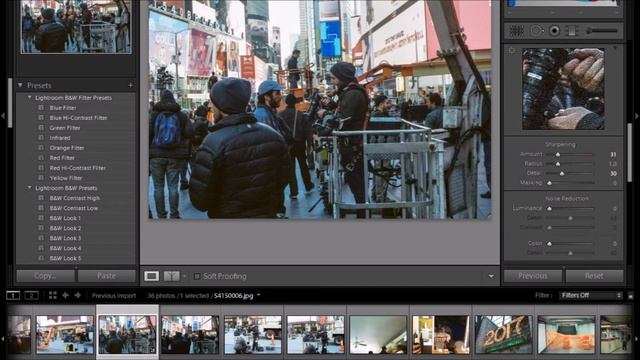Collapse the right panel group with its edge arrow

637,116
